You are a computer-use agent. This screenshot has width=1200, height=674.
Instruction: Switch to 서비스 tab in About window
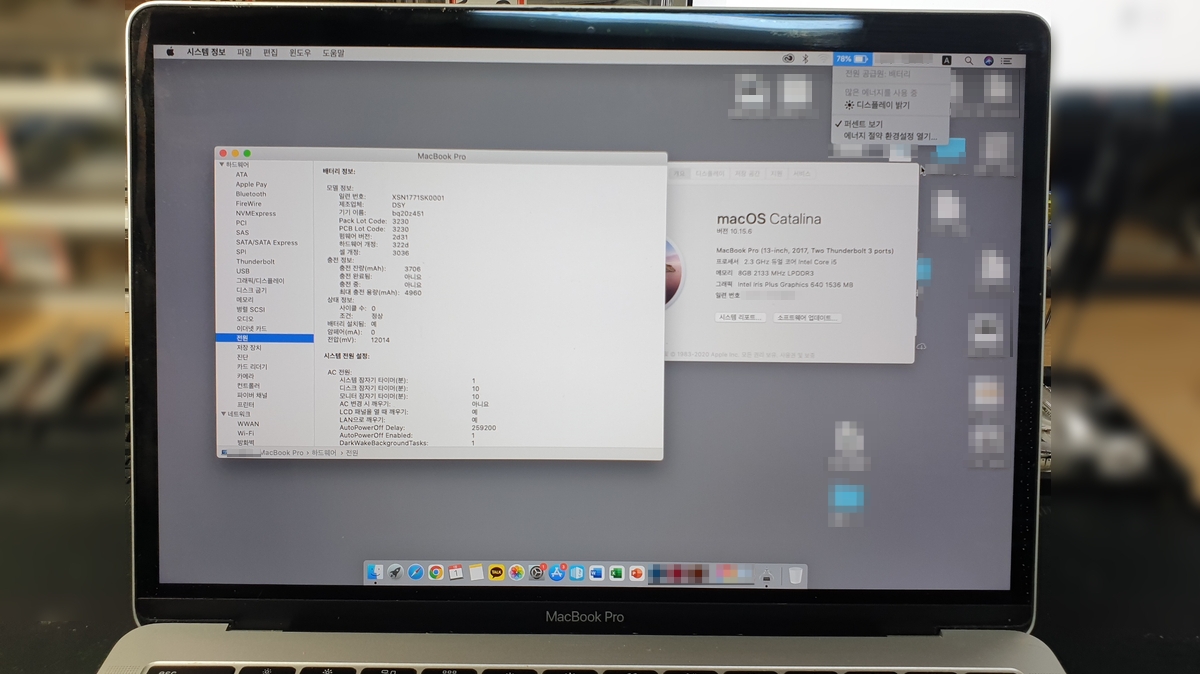803,173
